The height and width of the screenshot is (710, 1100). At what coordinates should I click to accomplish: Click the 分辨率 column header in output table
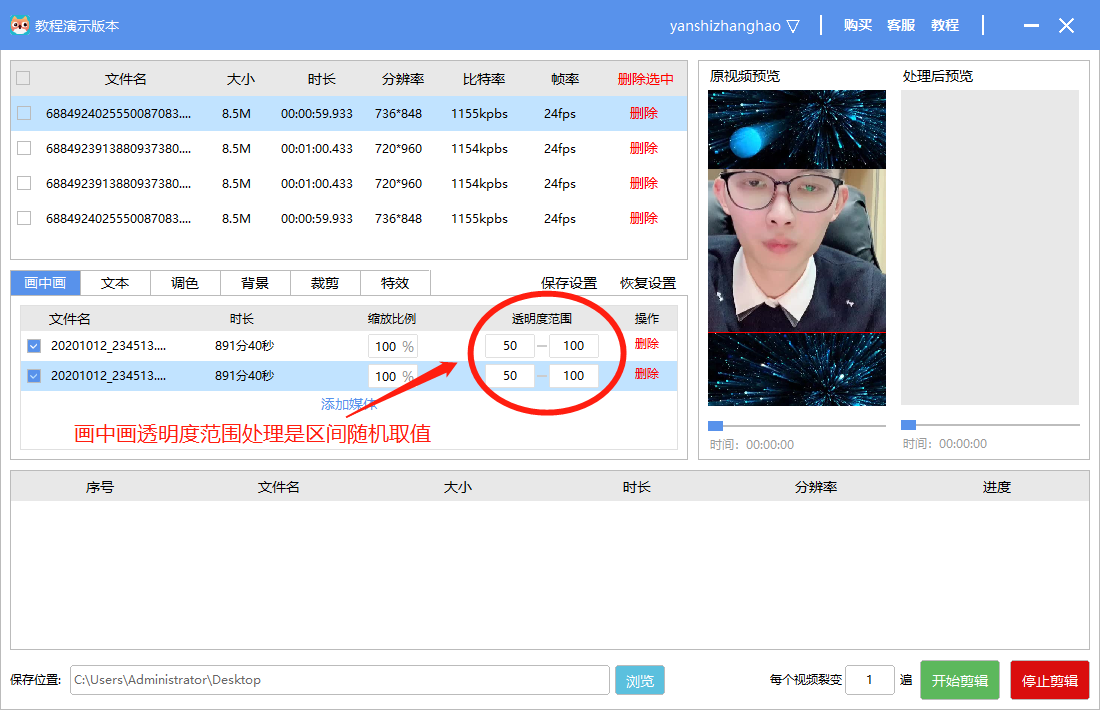(x=816, y=487)
